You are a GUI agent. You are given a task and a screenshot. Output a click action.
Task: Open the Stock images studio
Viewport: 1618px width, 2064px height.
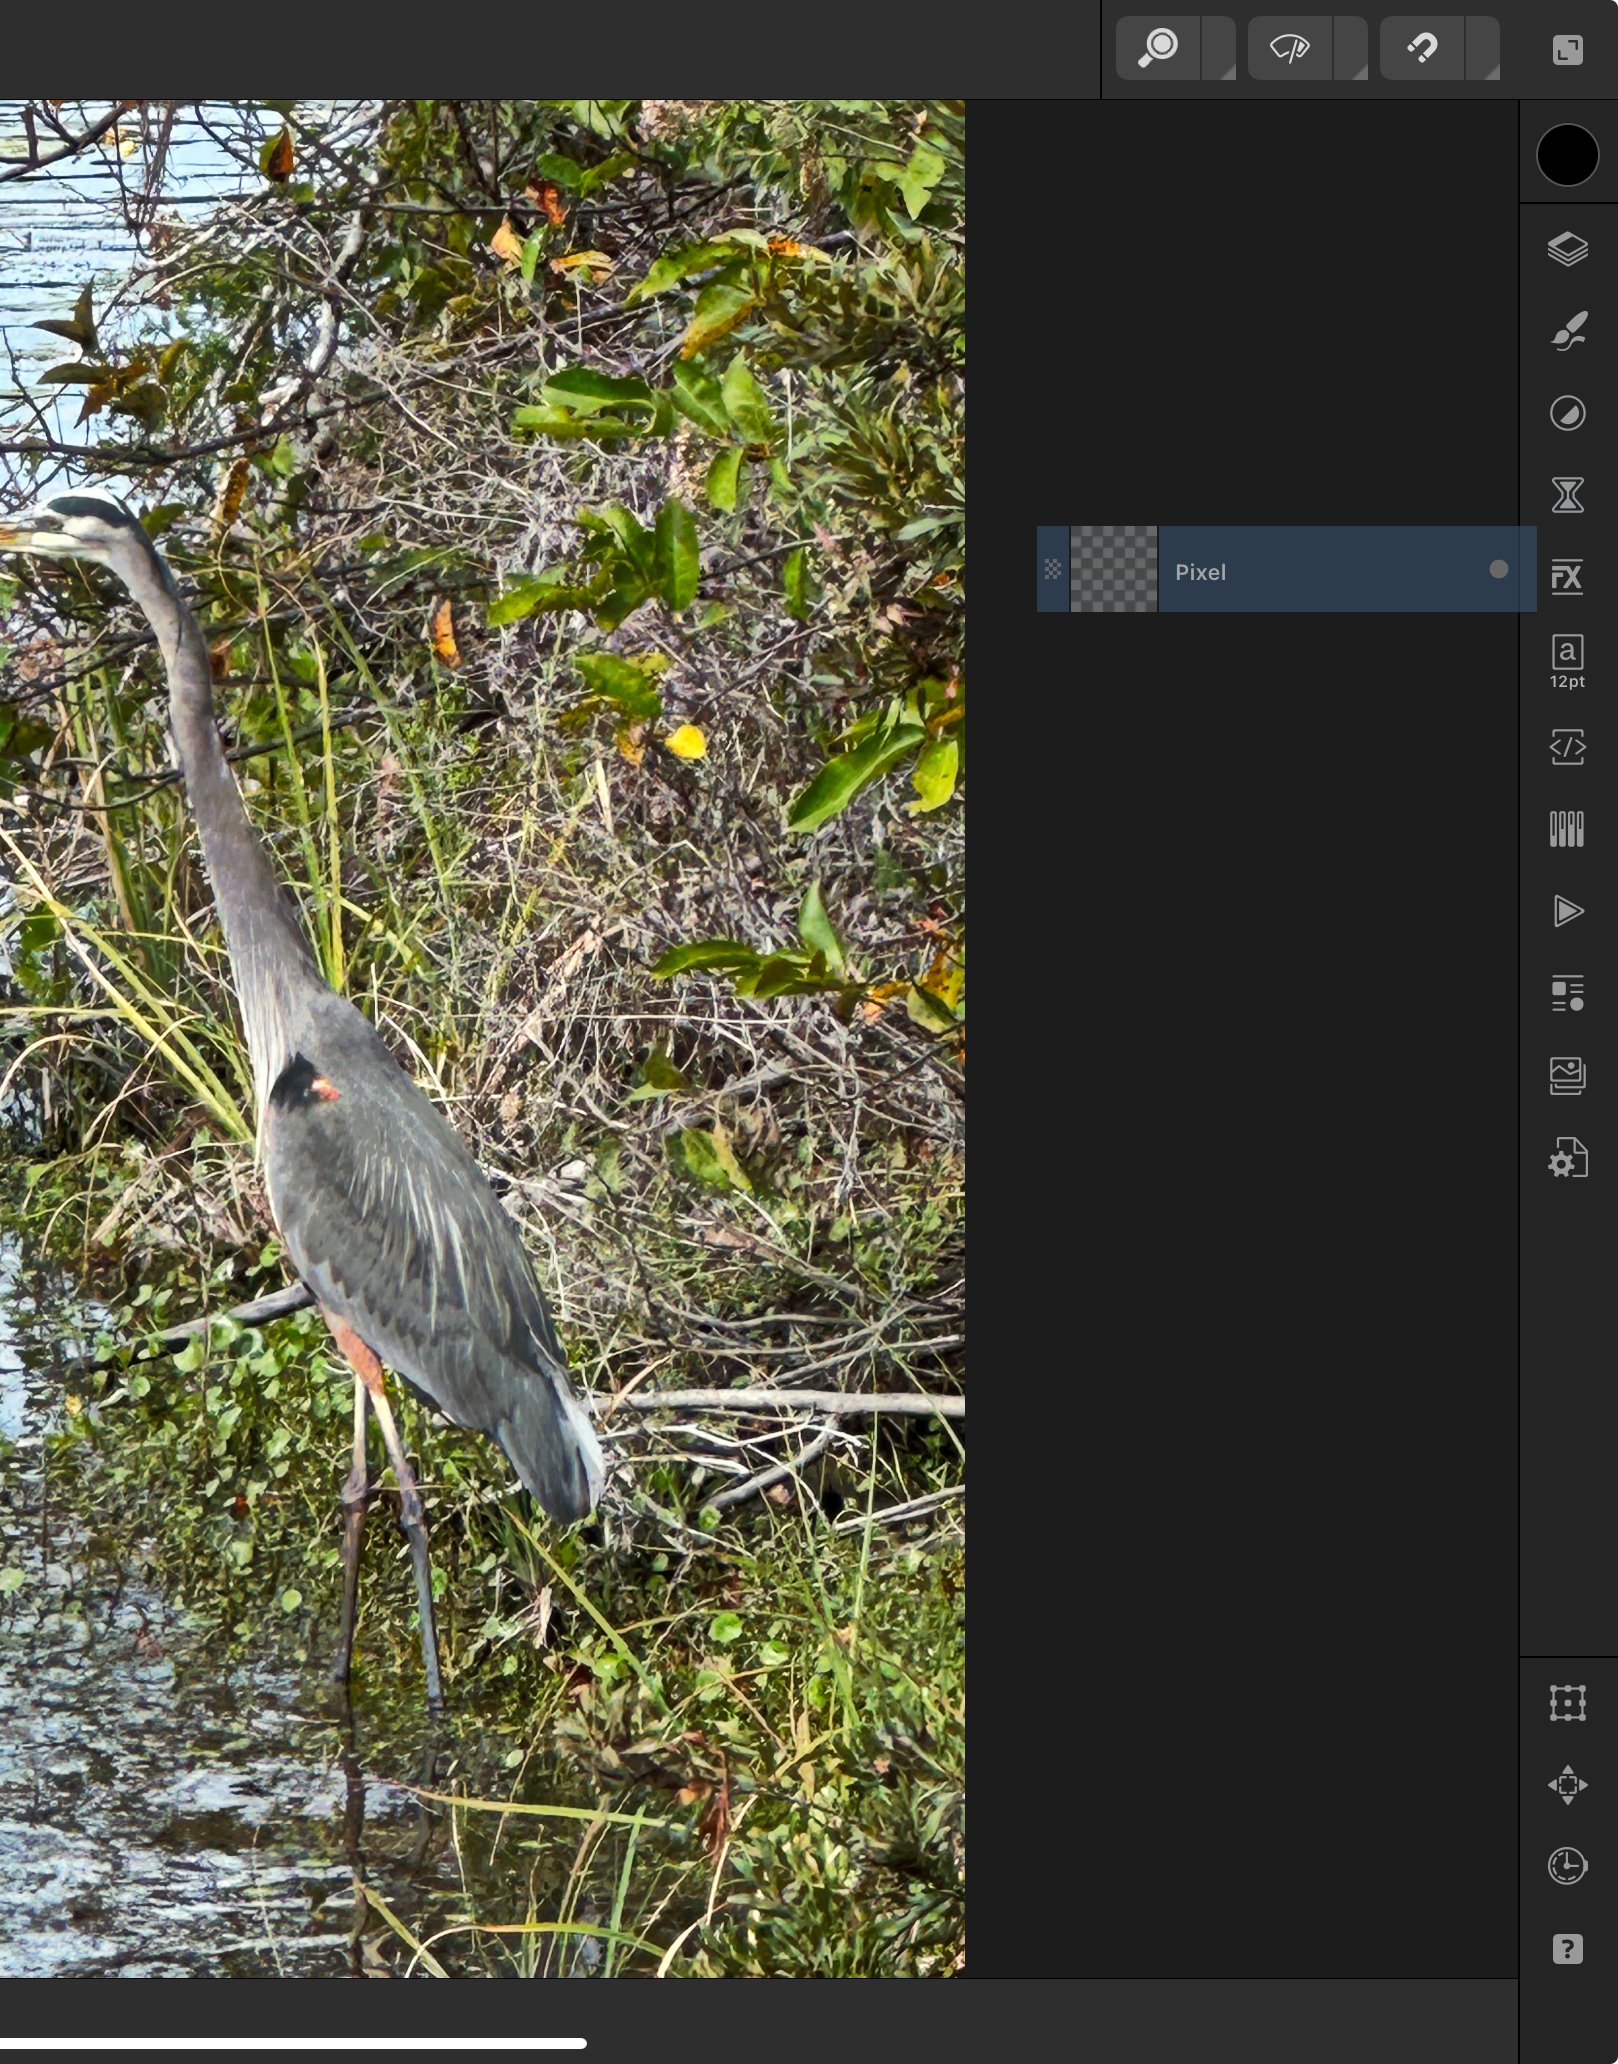[x=1567, y=1076]
